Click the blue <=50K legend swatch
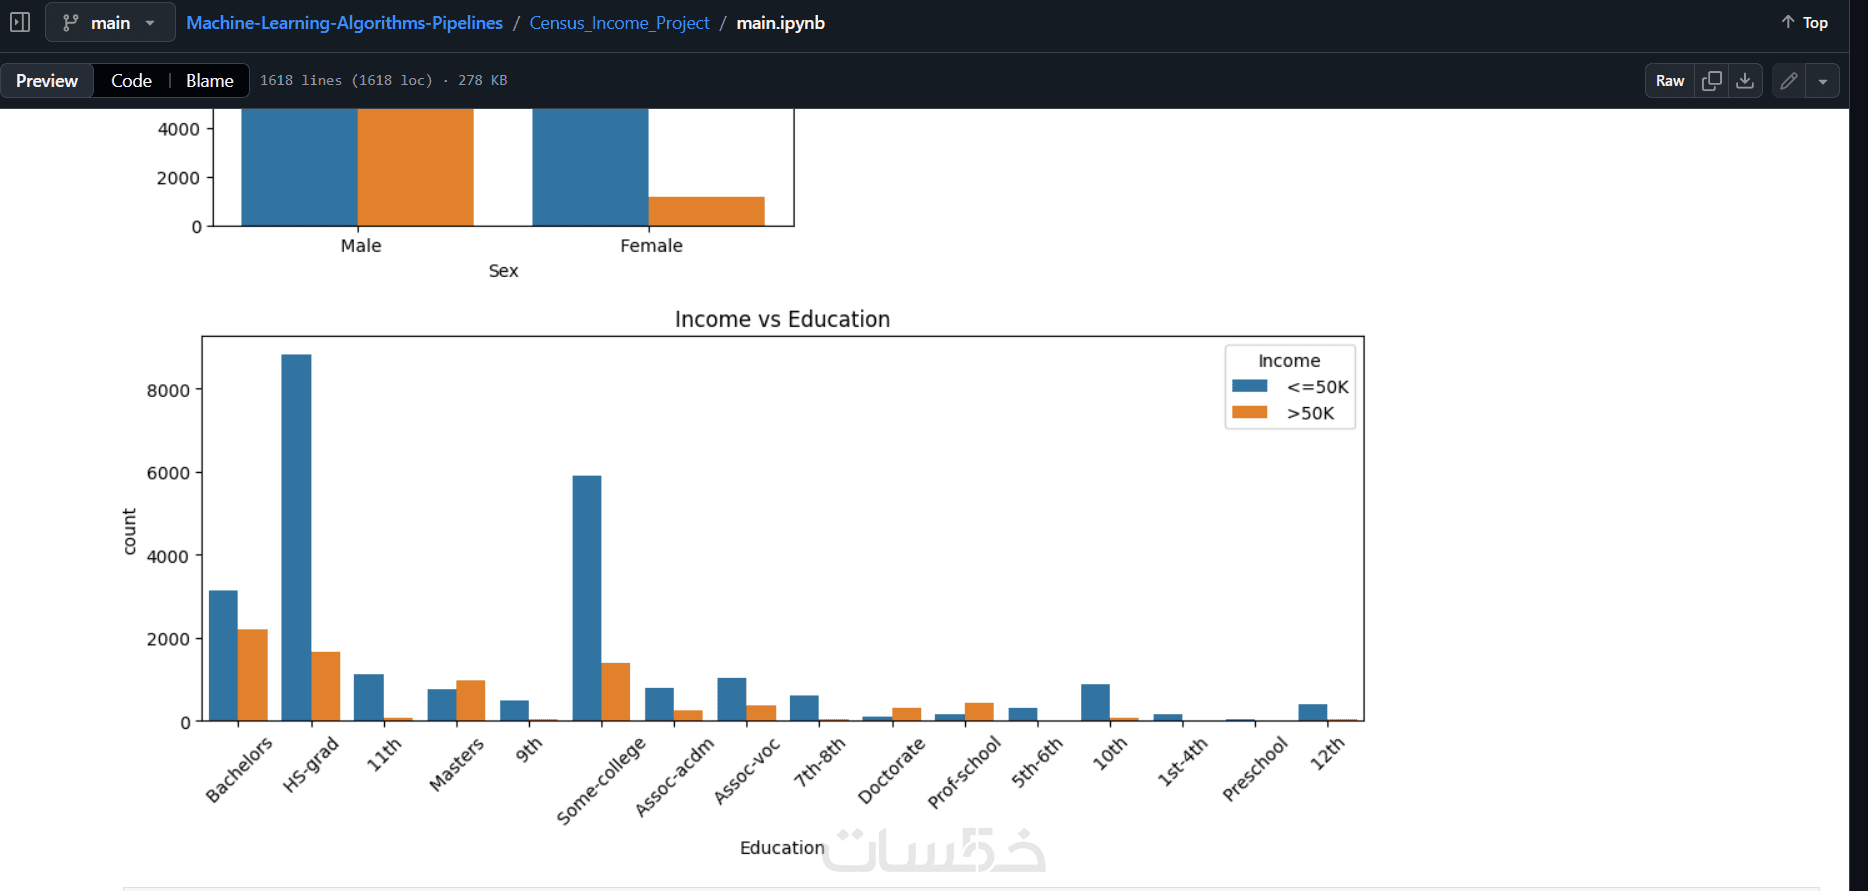Screen dimensions: 1868x891 [x=1250, y=387]
